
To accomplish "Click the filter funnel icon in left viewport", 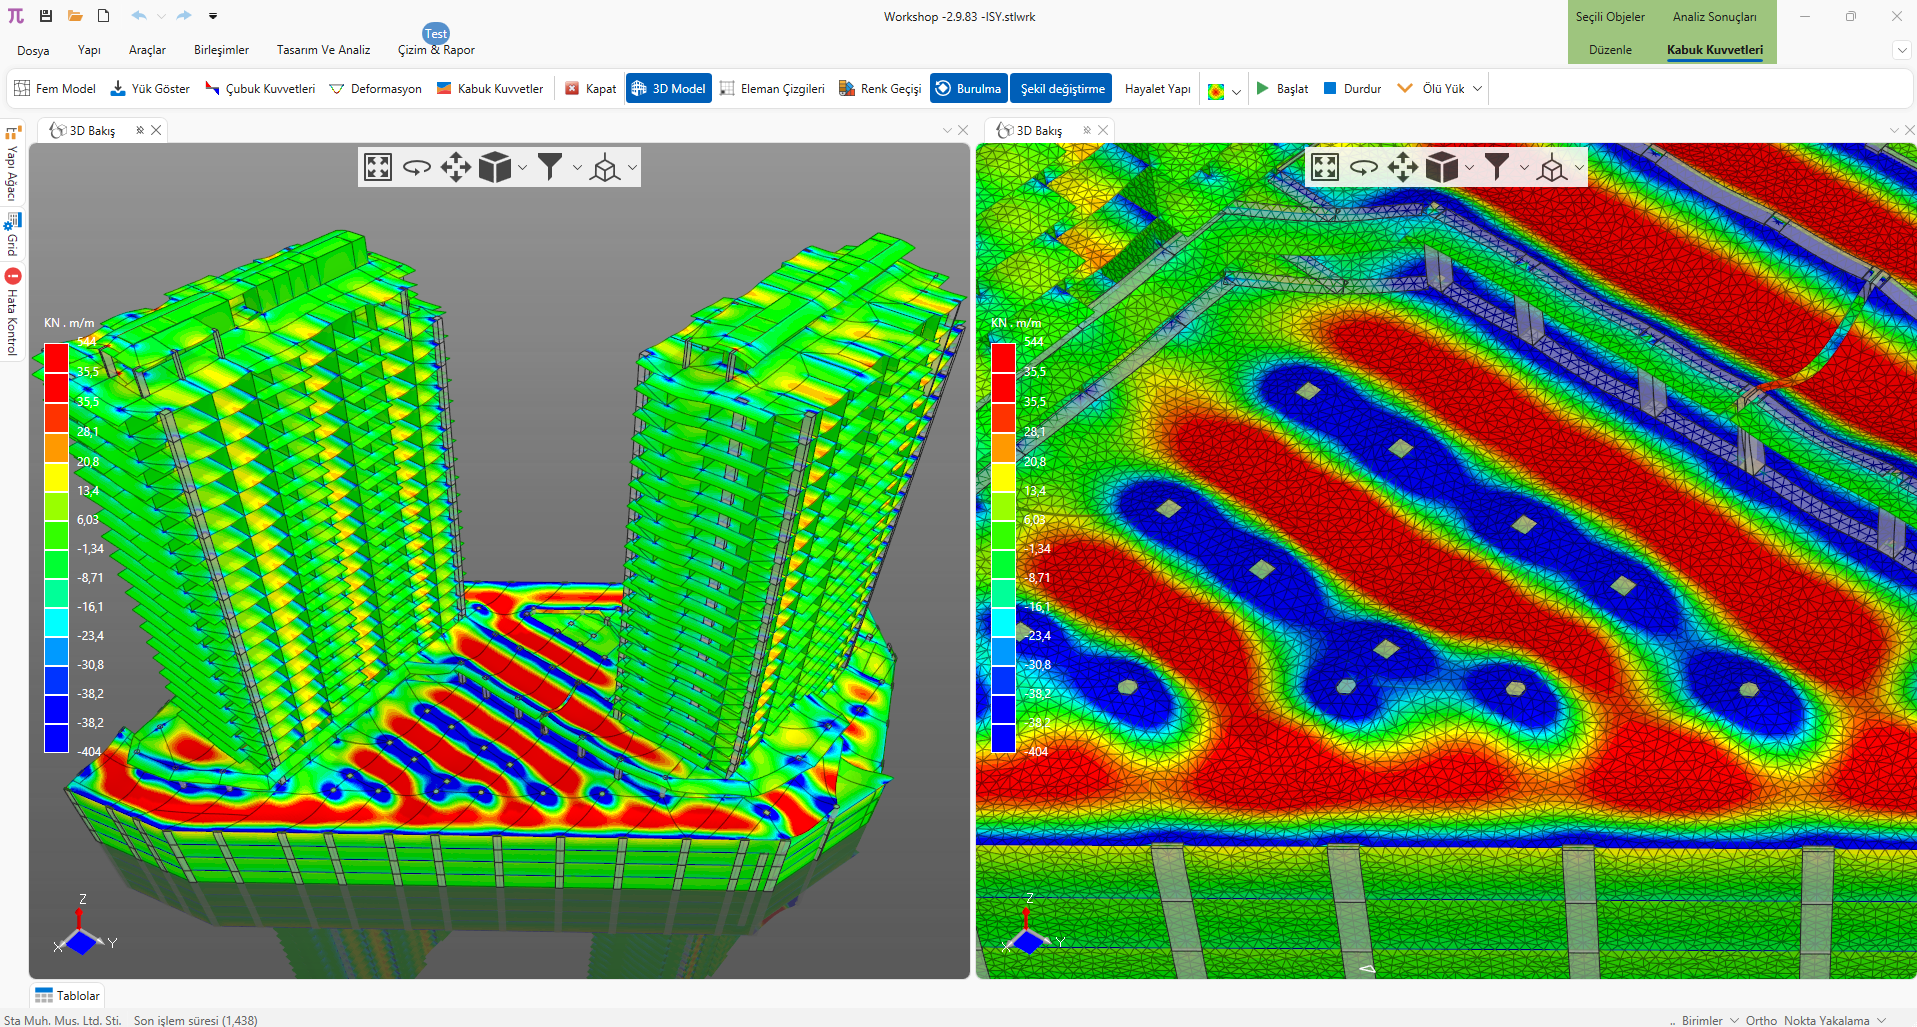I will (549, 167).
